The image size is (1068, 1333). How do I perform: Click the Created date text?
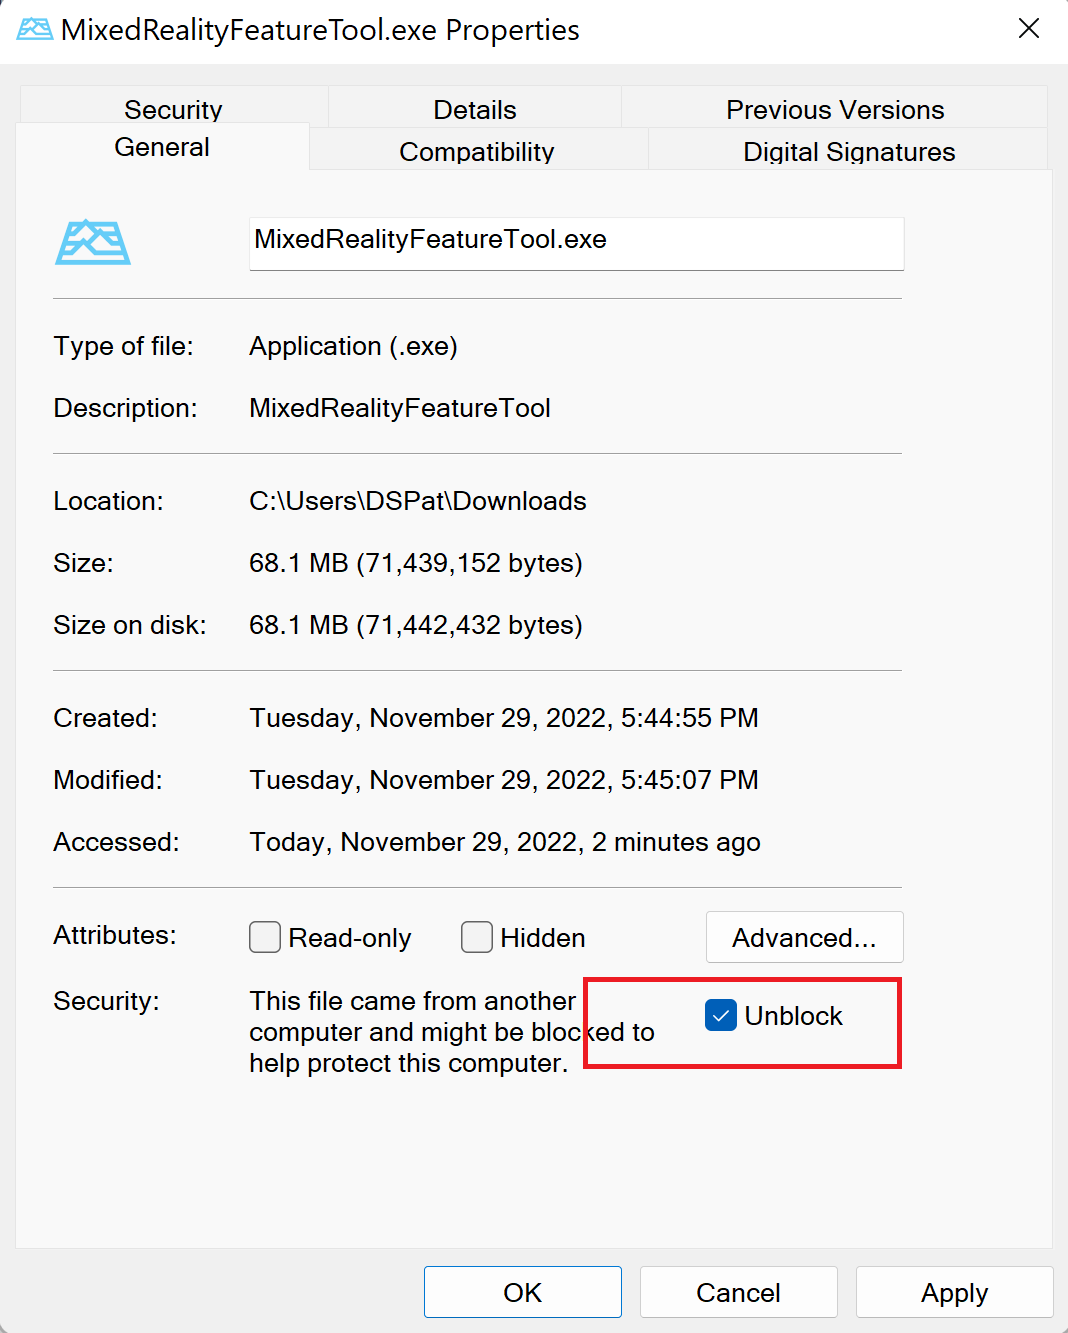pos(503,717)
